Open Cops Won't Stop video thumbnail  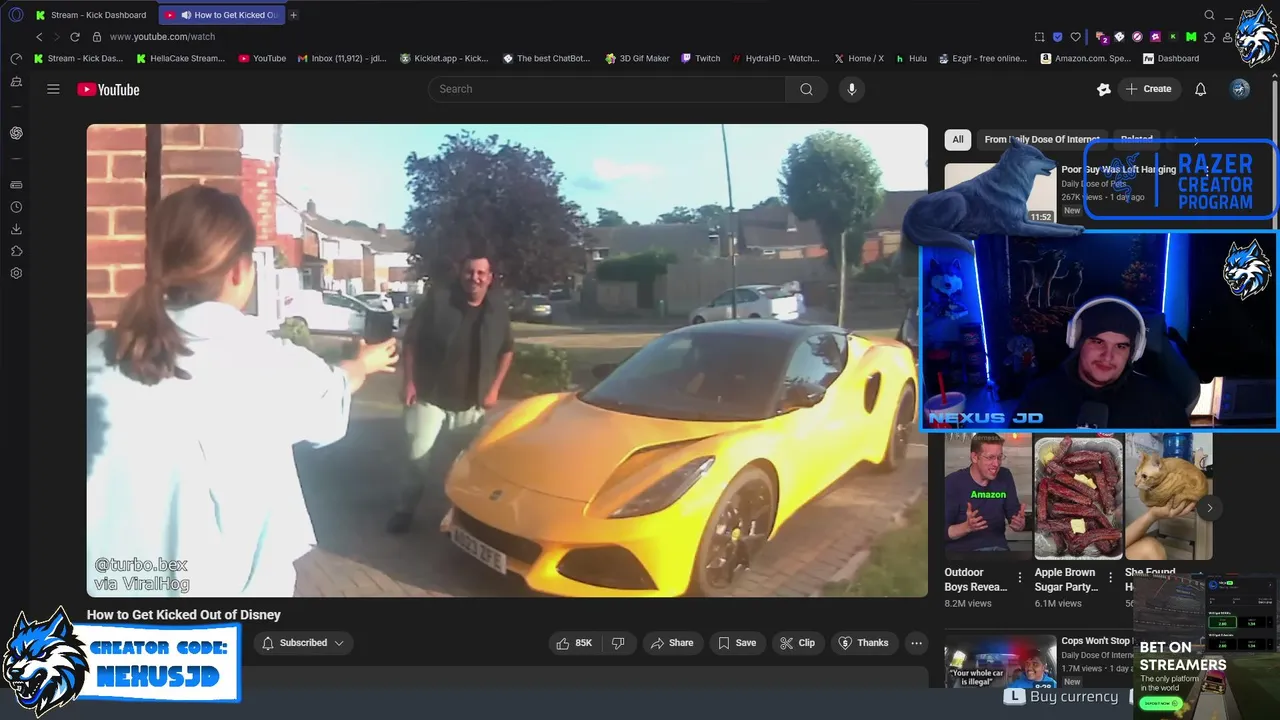pyautogui.click(x=1000, y=661)
